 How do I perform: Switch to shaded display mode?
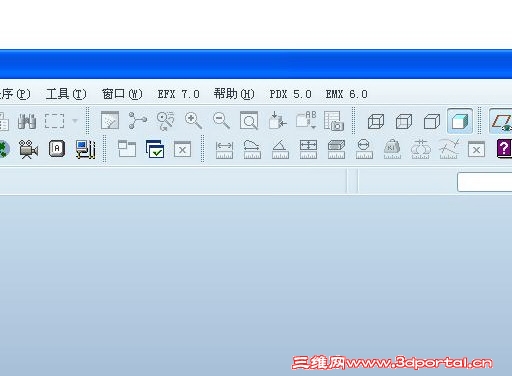(x=460, y=121)
